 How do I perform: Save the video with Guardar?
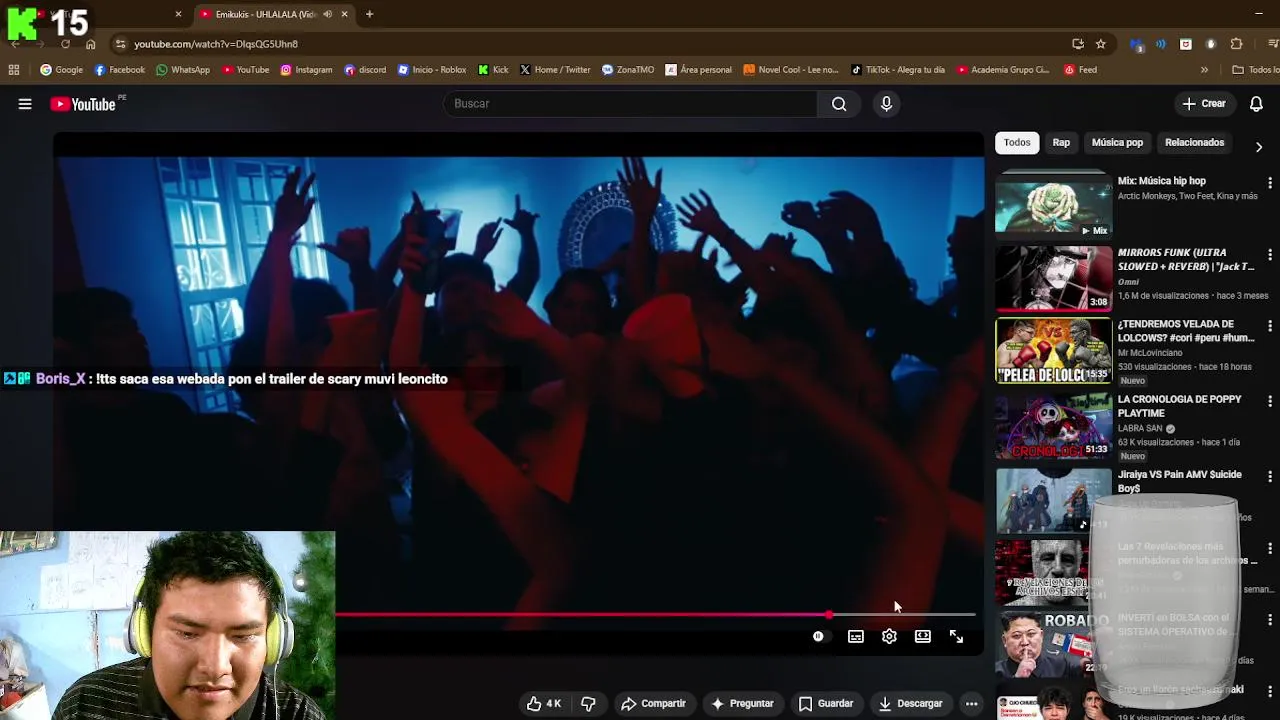coord(826,704)
